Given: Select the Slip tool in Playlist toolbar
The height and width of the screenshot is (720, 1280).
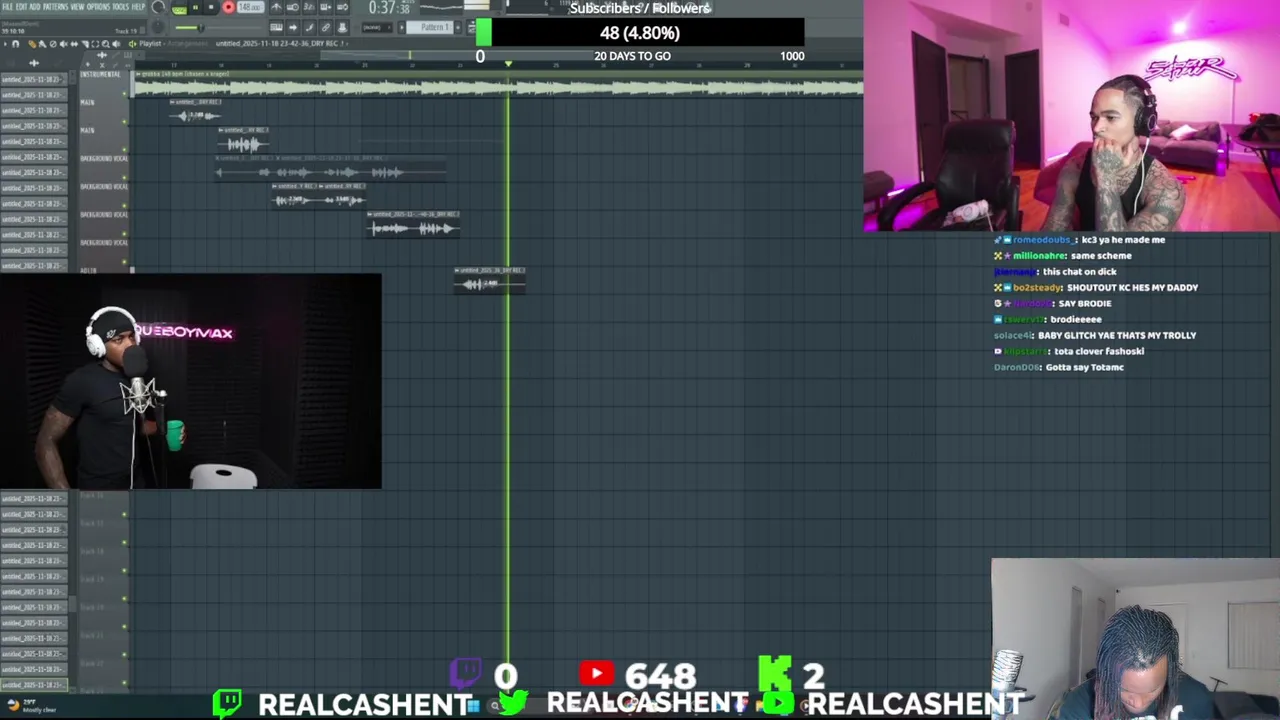Looking at the screenshot, I should [x=74, y=44].
